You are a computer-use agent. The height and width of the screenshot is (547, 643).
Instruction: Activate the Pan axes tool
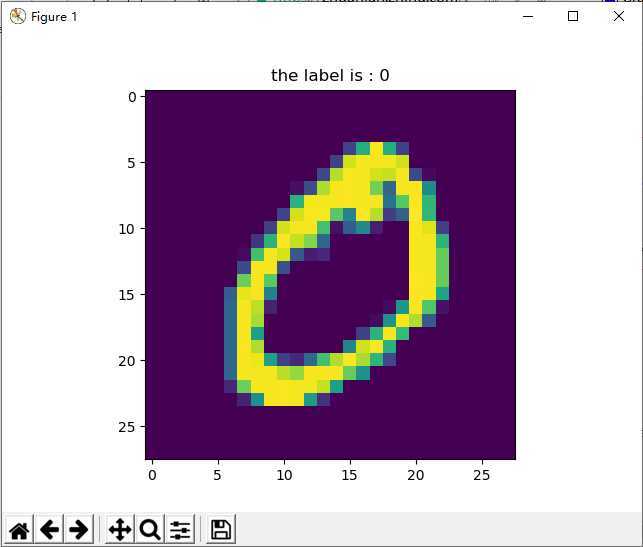[120, 529]
